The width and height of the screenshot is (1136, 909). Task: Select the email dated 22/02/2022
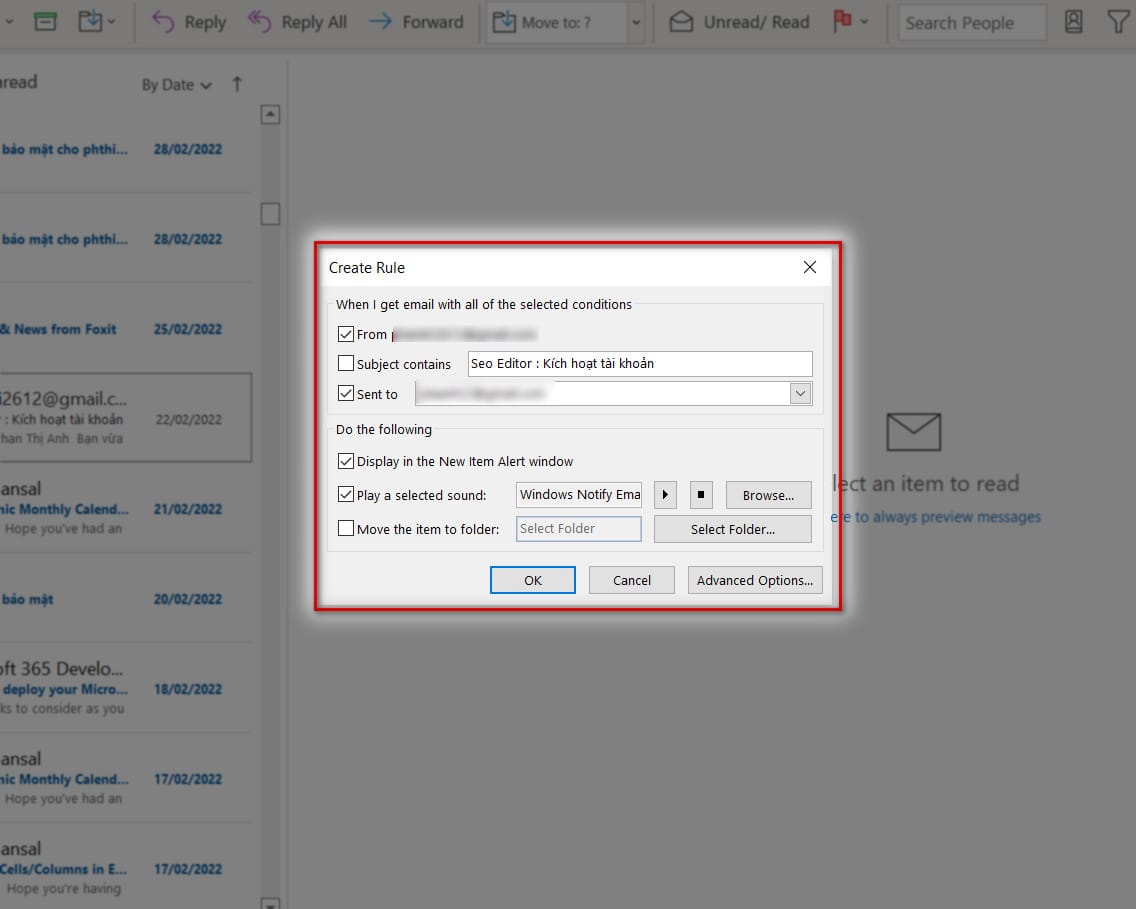click(x=126, y=418)
